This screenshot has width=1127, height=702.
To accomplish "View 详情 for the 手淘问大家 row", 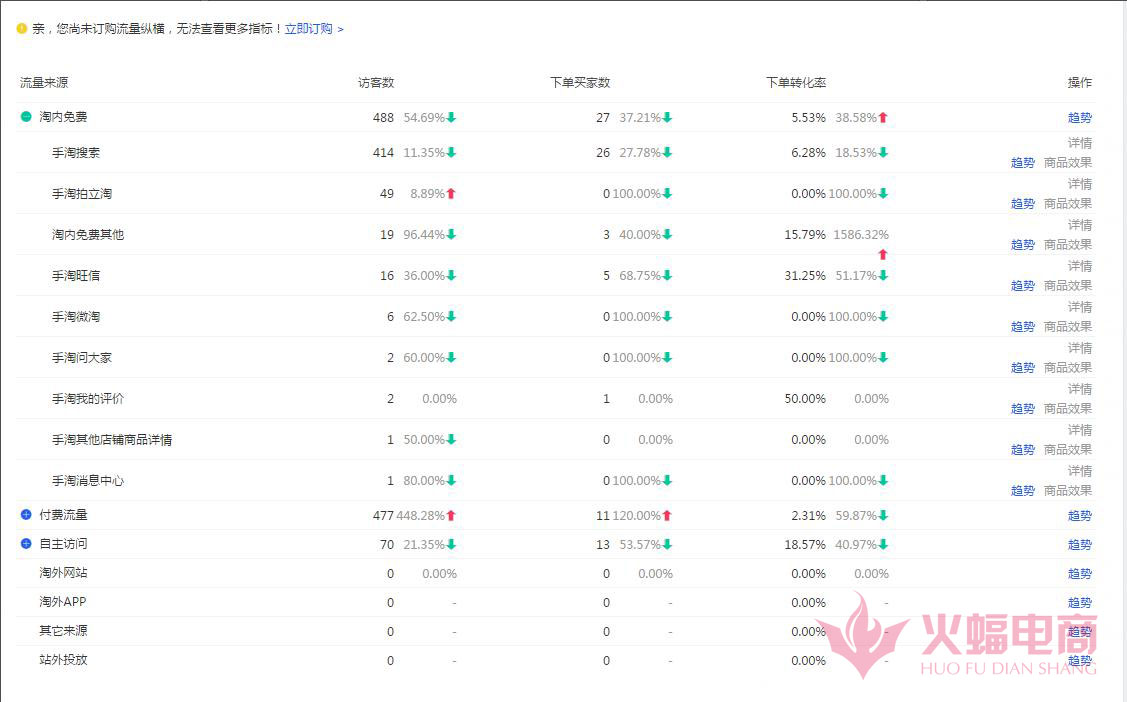I will click(1080, 348).
